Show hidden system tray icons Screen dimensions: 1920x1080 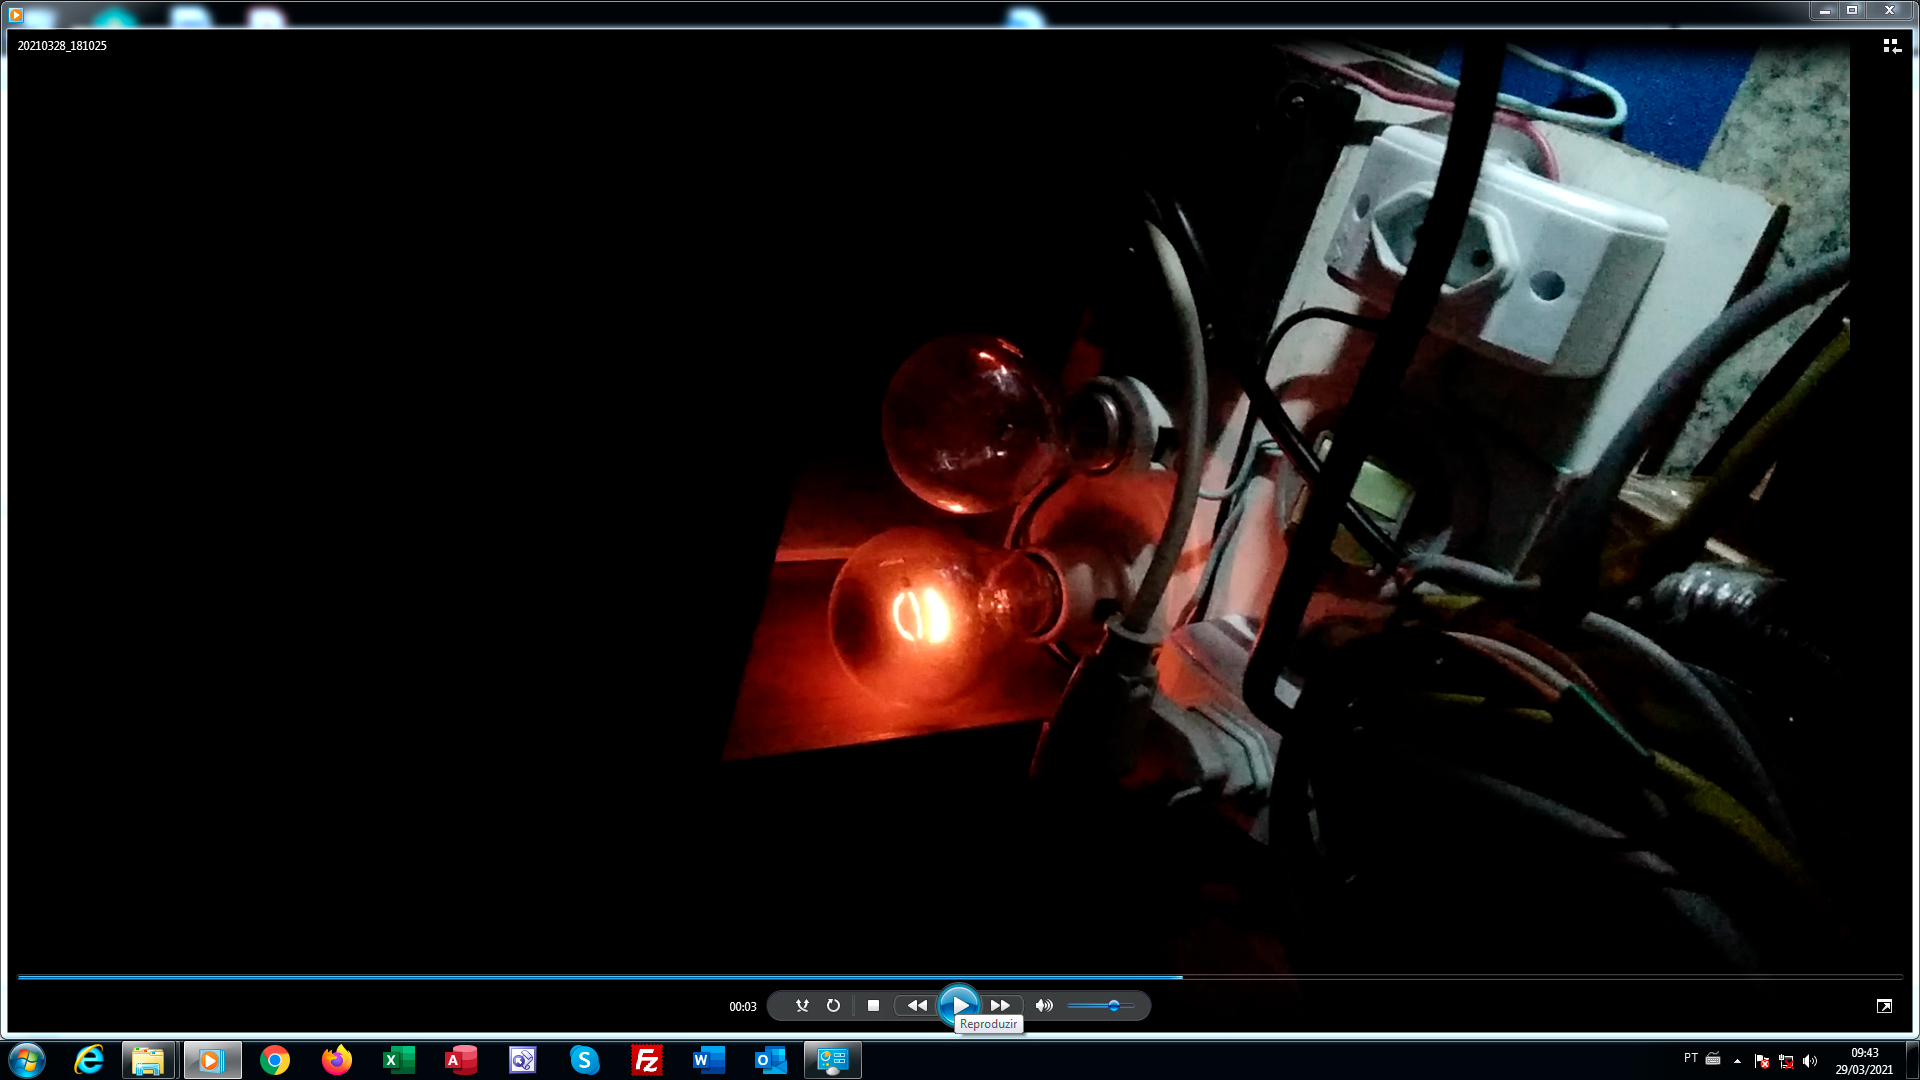(x=1737, y=1061)
